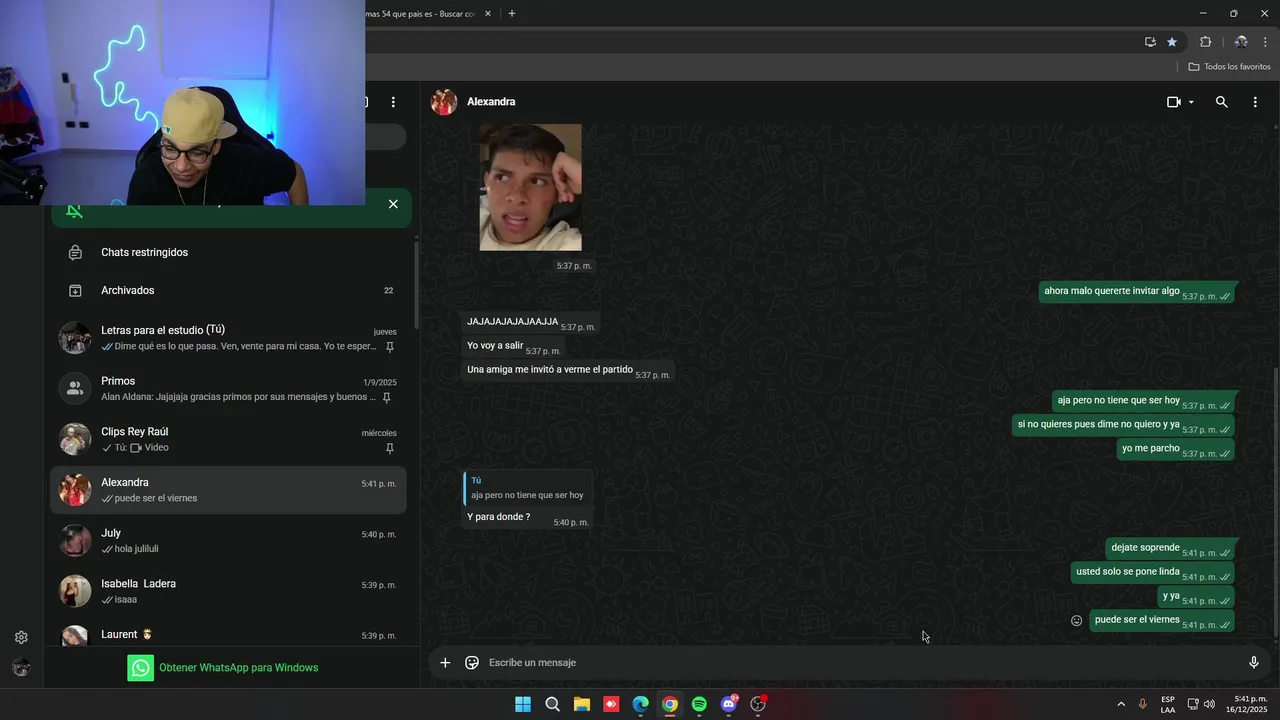Click the 'JAJAJAJAJAJAAJJA' message
This screenshot has width=1280, height=720.
(530, 322)
